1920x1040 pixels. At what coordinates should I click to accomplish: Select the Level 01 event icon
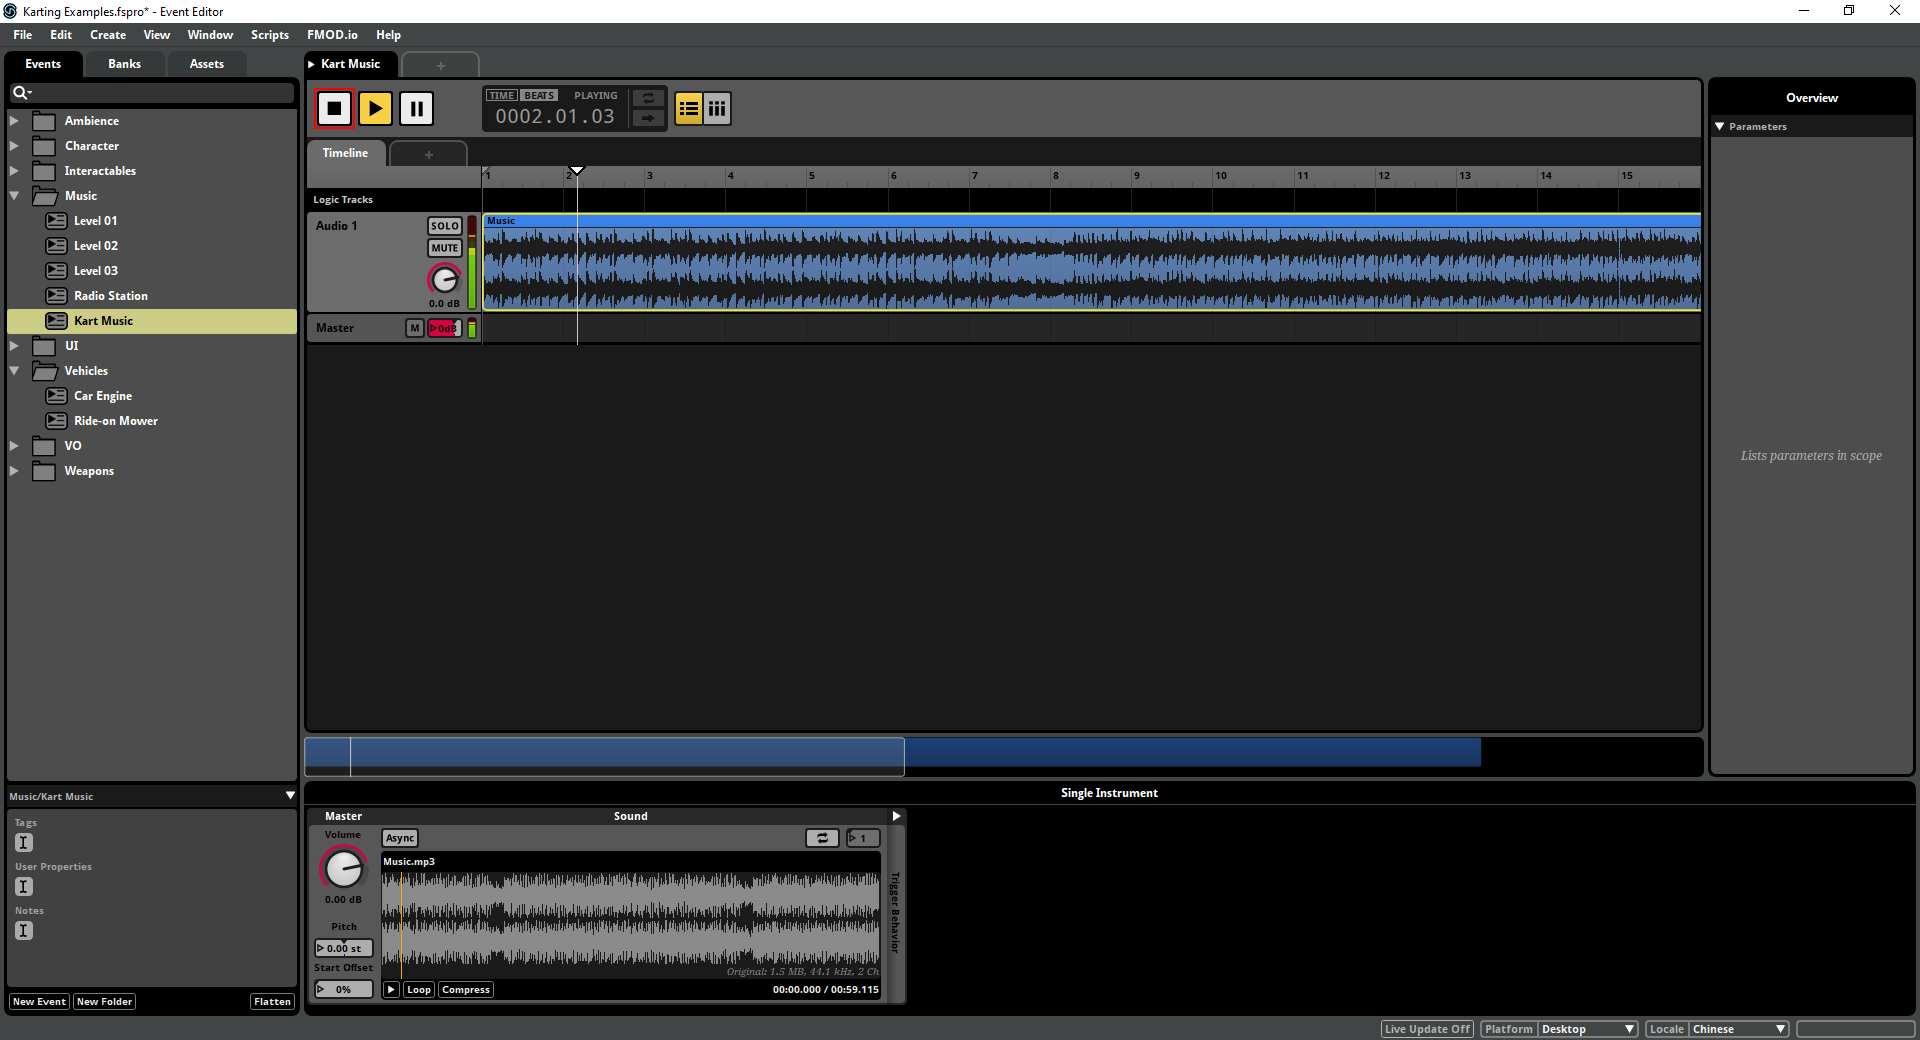[x=57, y=221]
